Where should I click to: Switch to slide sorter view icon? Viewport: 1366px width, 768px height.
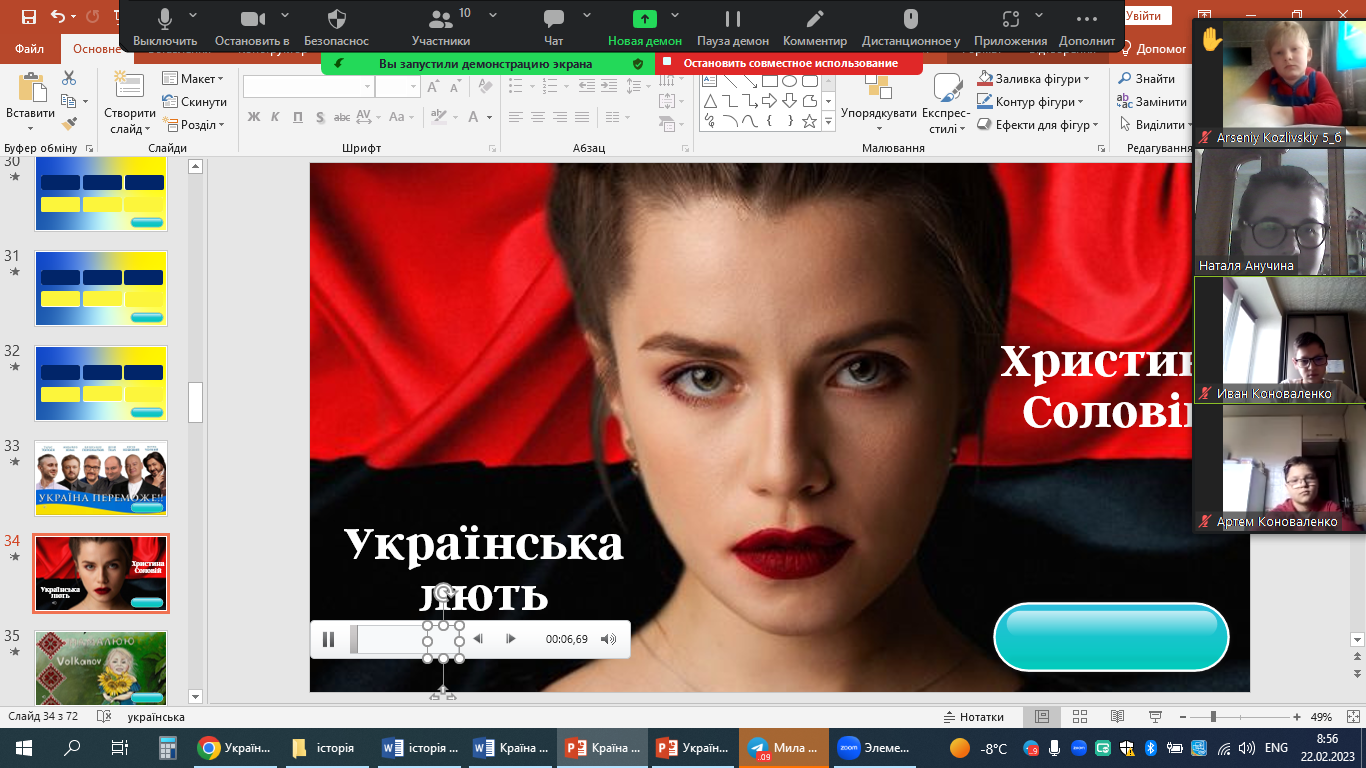(x=1079, y=717)
